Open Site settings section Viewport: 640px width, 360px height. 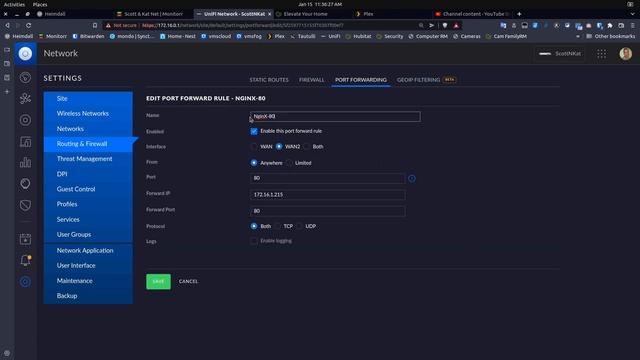88,98
